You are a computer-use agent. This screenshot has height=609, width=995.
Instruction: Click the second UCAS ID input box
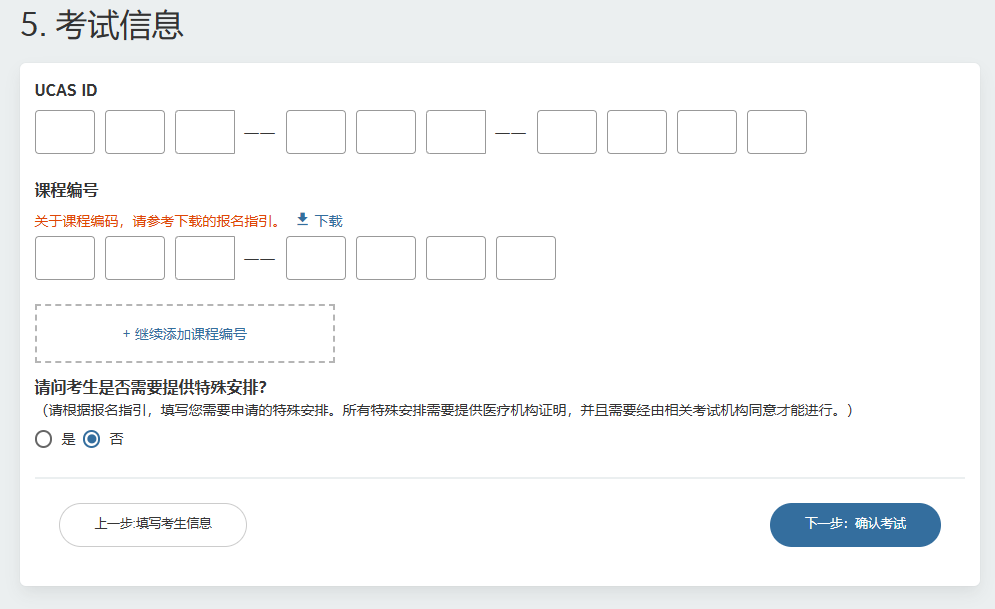point(134,131)
